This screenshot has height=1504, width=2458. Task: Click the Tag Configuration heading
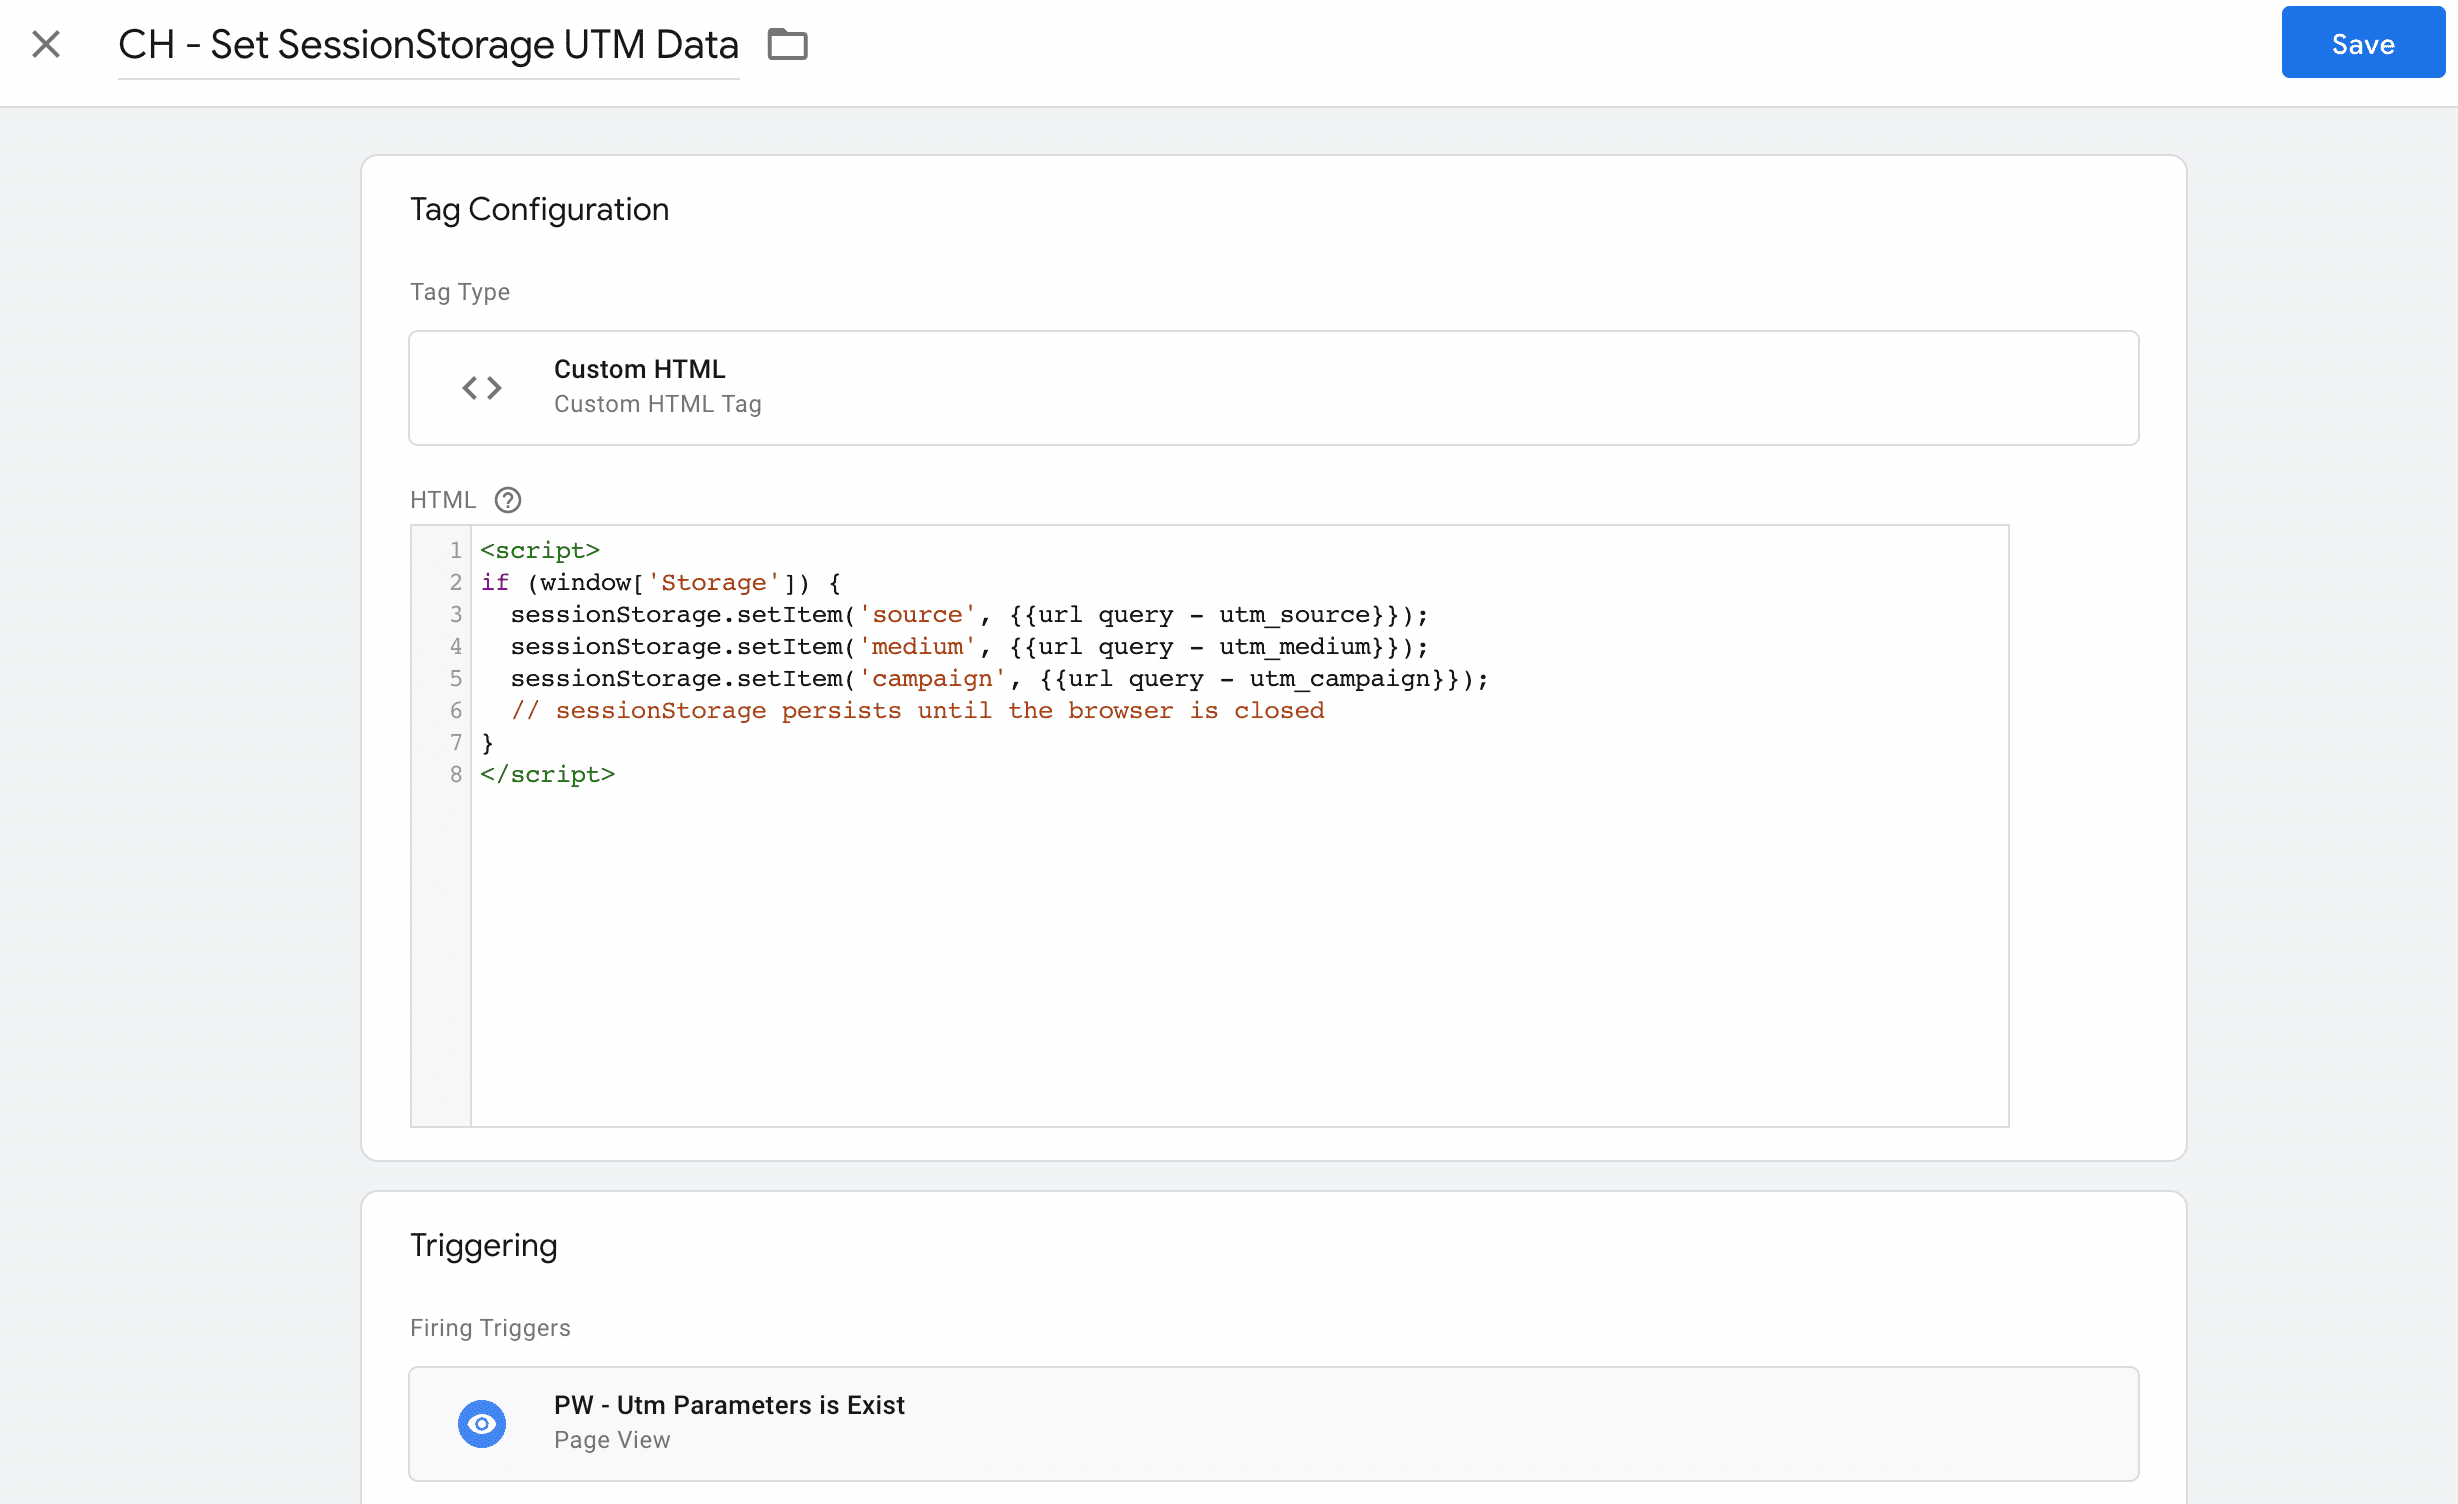click(x=539, y=209)
